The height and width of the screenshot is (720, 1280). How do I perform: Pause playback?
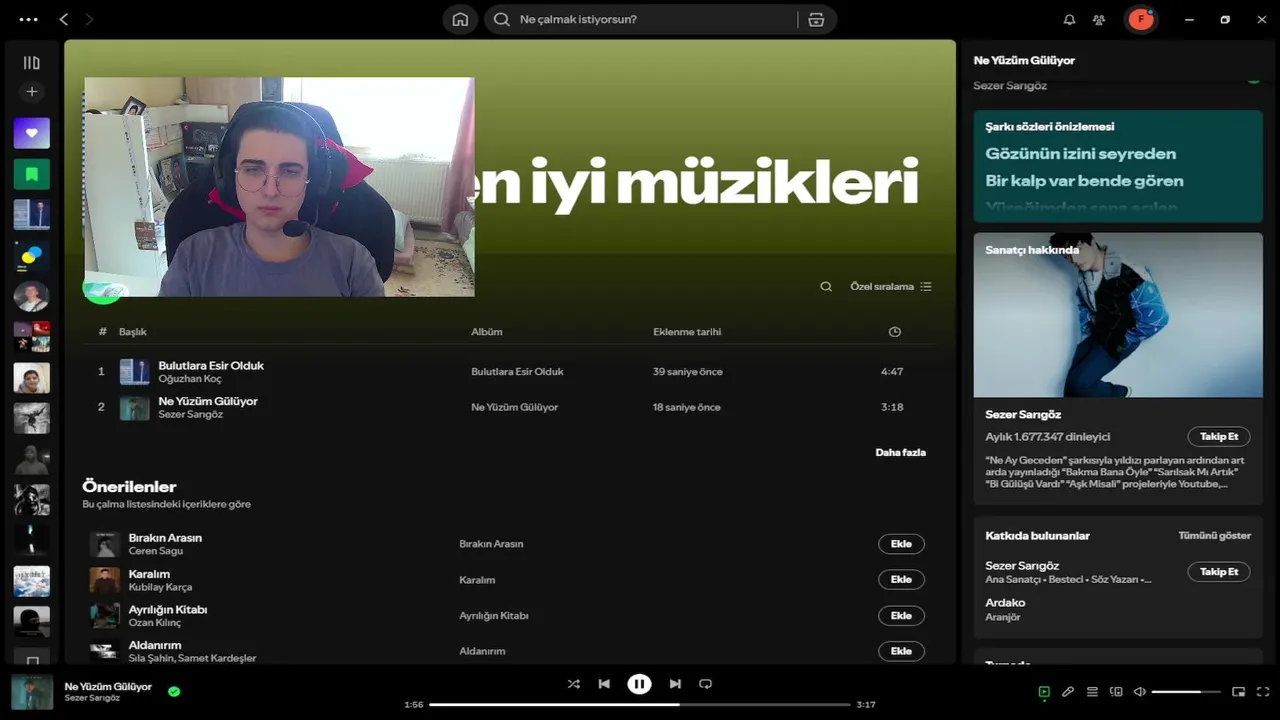click(x=639, y=684)
